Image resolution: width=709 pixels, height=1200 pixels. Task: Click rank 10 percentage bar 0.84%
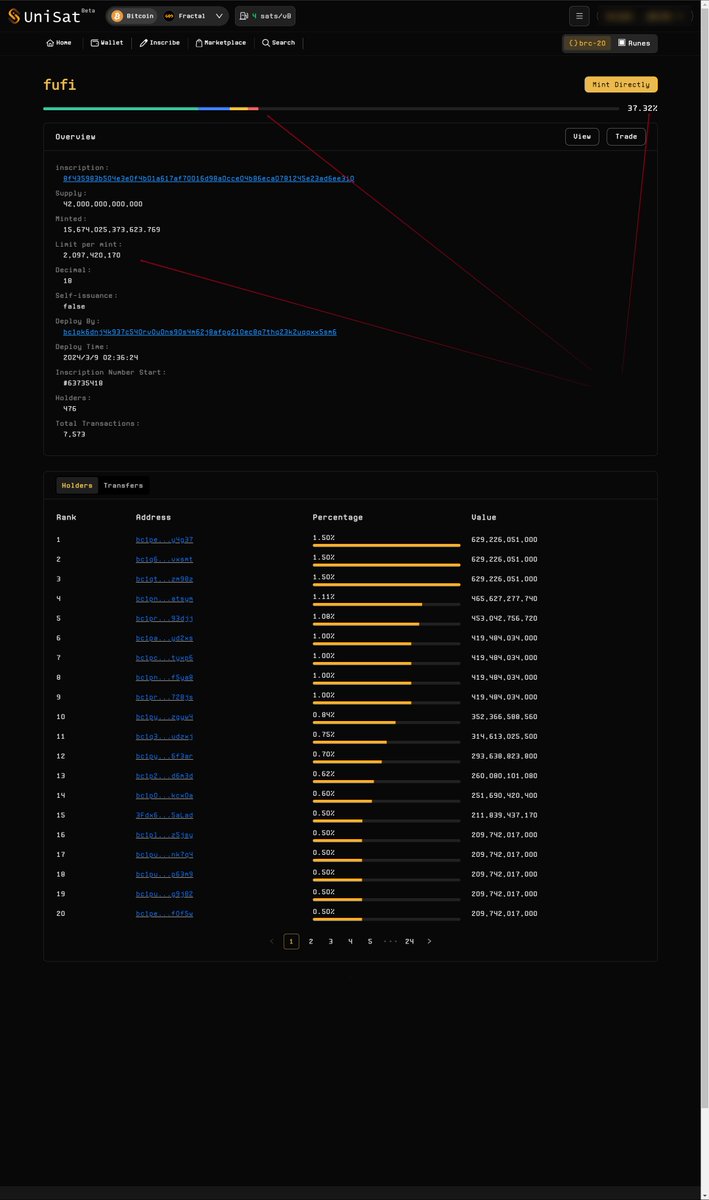pos(386,723)
